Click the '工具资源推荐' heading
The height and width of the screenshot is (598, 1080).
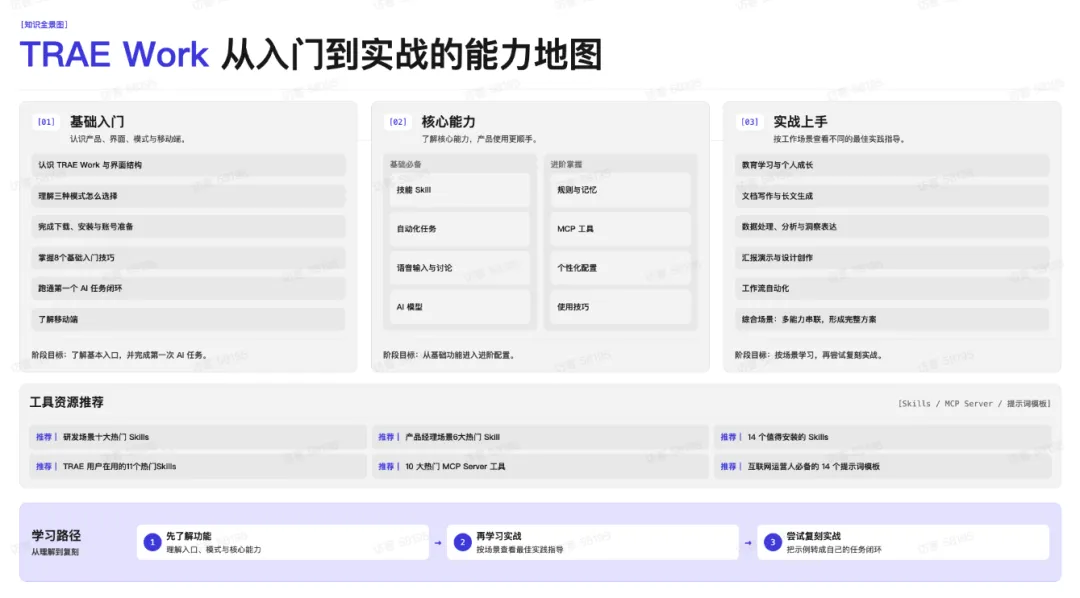[x=66, y=402]
